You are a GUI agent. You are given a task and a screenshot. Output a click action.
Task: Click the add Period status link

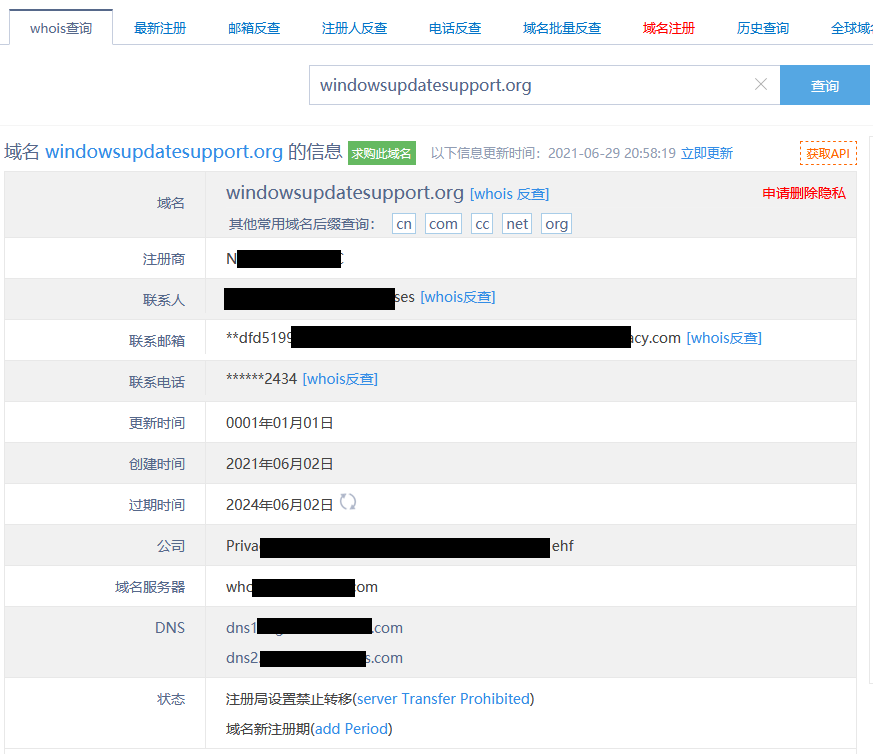[x=351, y=729]
